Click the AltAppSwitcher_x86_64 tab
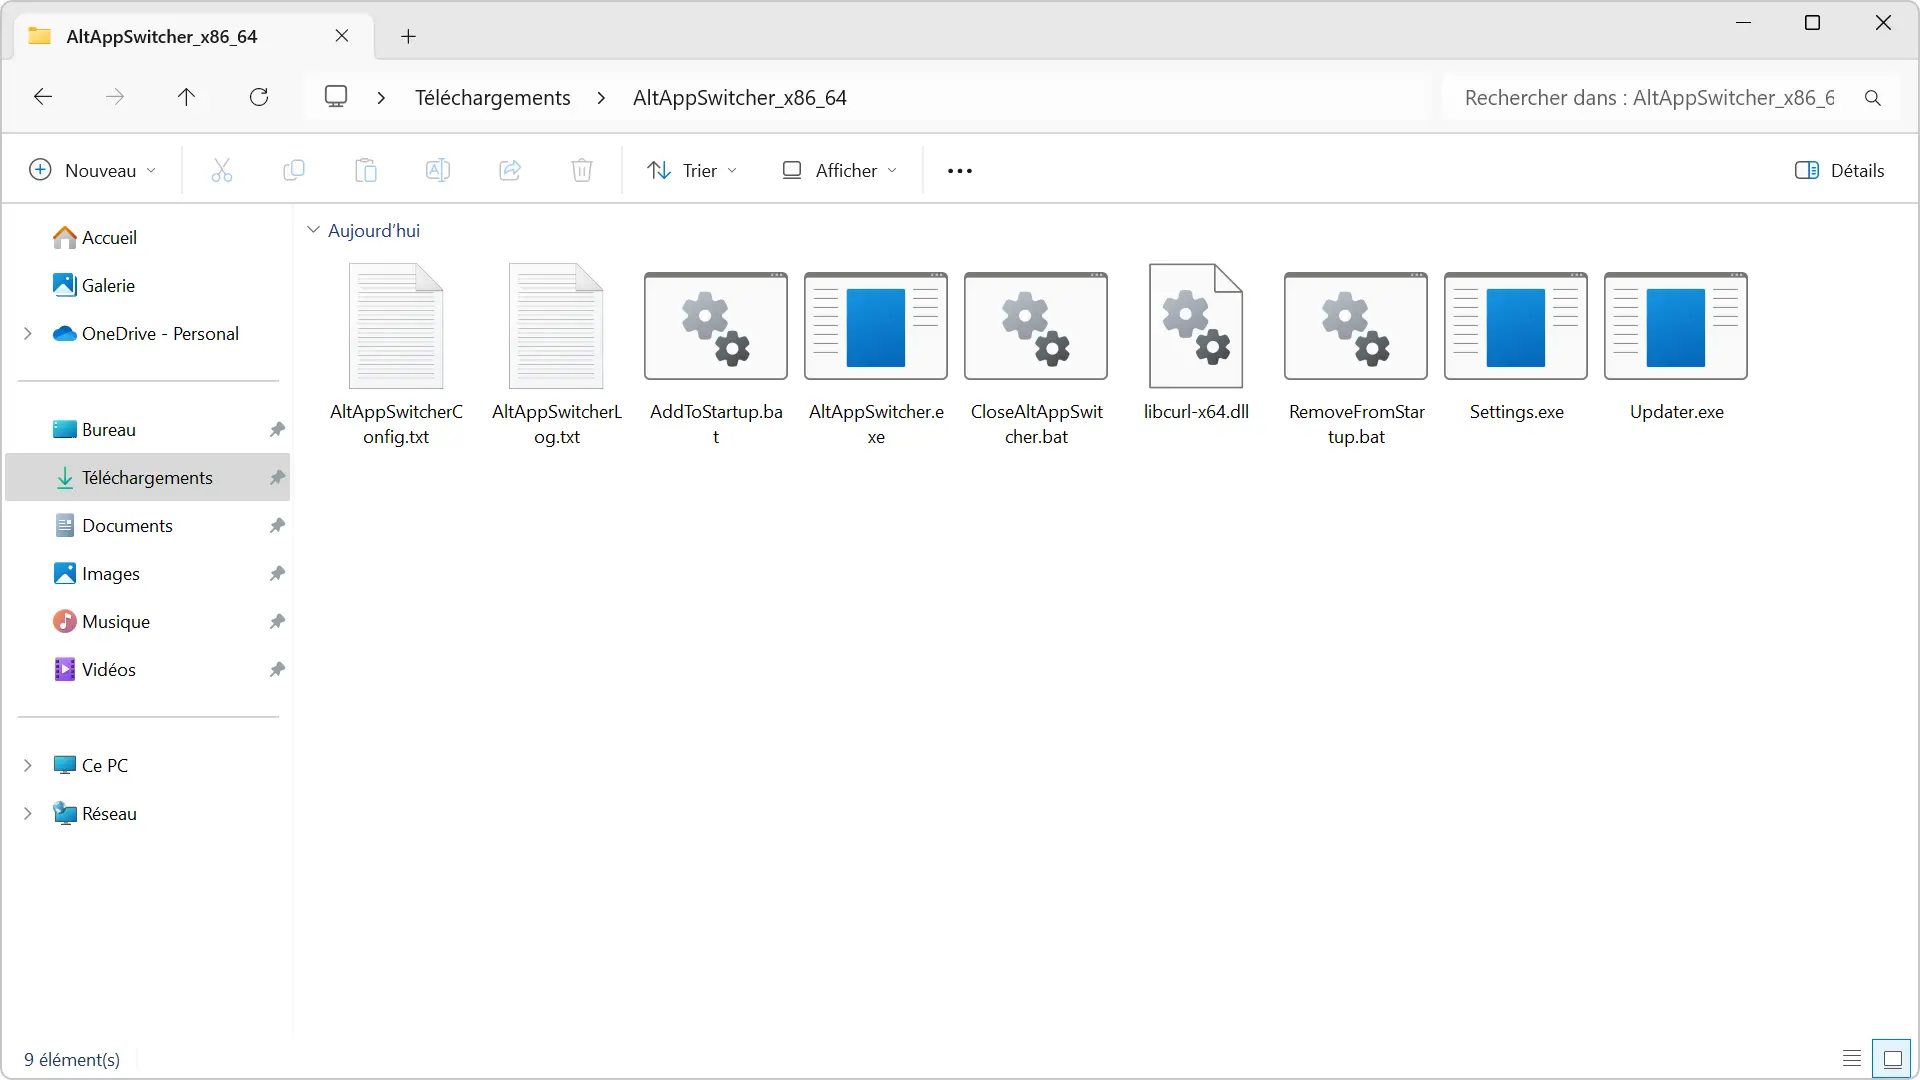 tap(194, 36)
